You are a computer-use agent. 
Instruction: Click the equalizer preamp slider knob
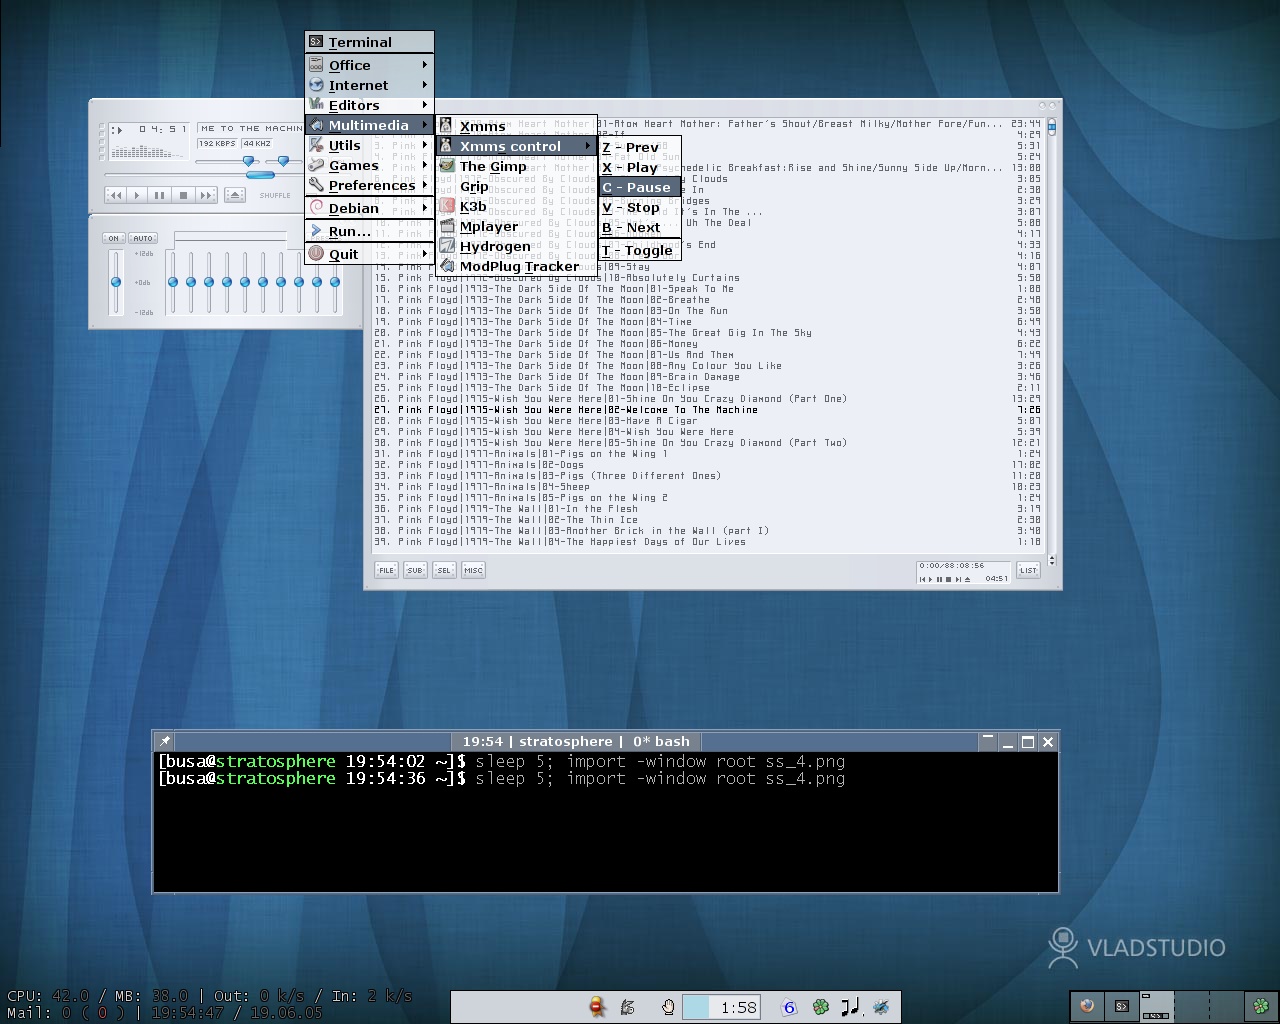pos(116,282)
